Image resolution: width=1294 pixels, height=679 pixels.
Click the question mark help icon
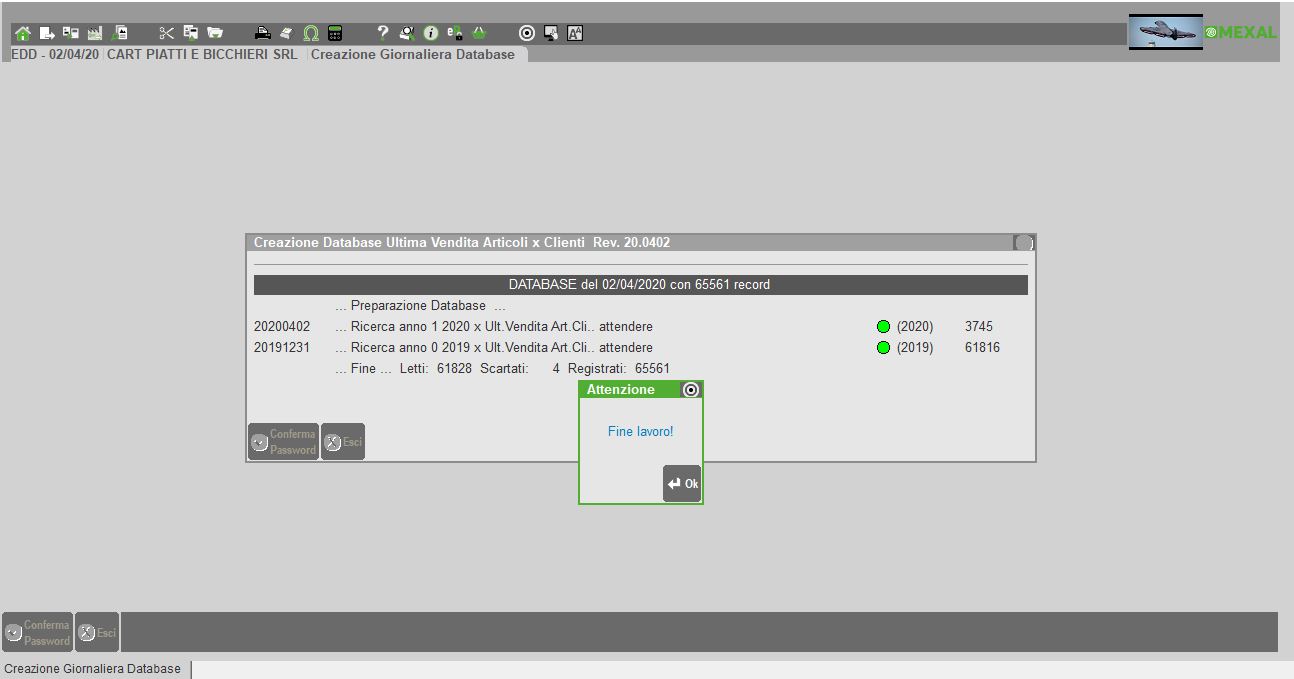tap(382, 33)
